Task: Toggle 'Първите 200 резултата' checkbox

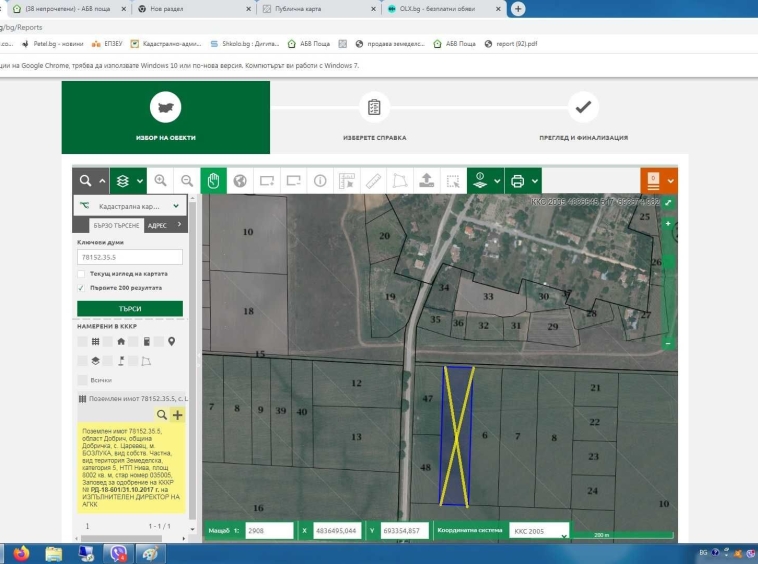Action: (x=81, y=287)
